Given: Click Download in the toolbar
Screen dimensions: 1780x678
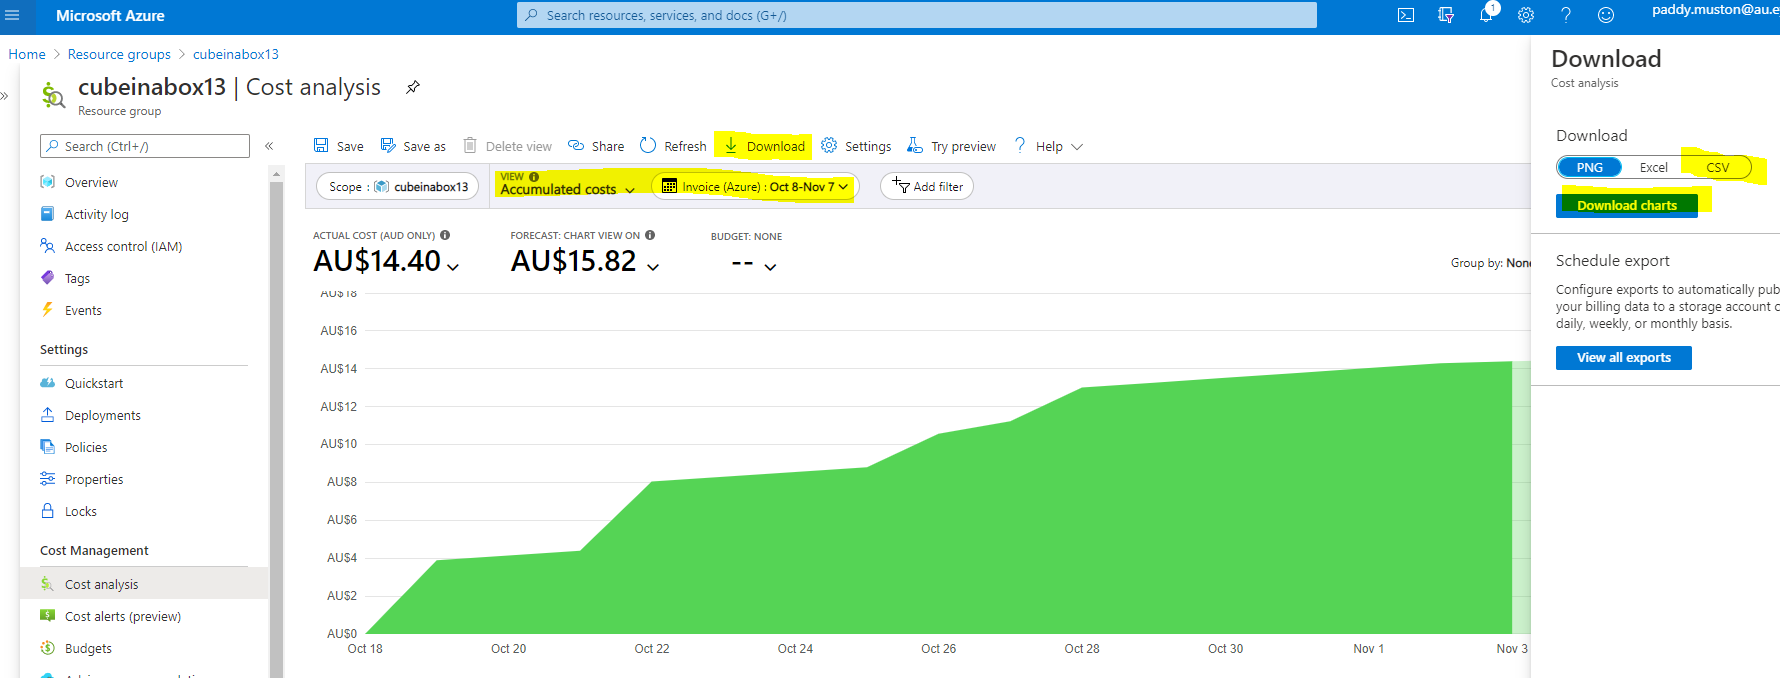Looking at the screenshot, I should point(764,146).
